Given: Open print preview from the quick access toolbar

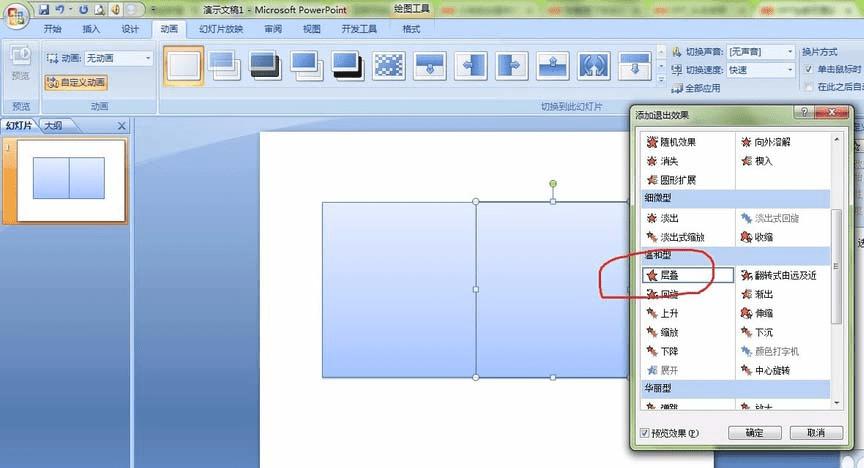Looking at the screenshot, I should click(x=99, y=9).
